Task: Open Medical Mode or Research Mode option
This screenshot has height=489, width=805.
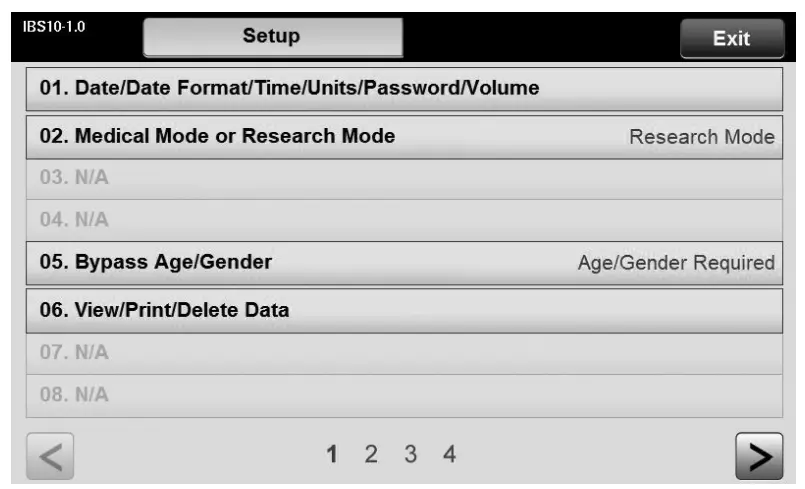Action: [x=217, y=136]
